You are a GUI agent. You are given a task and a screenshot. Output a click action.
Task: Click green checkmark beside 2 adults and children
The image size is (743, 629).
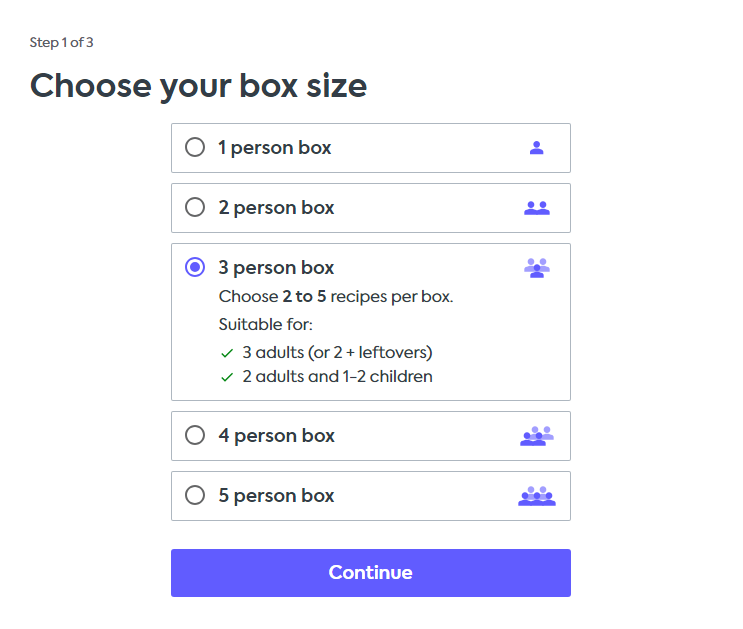click(227, 377)
